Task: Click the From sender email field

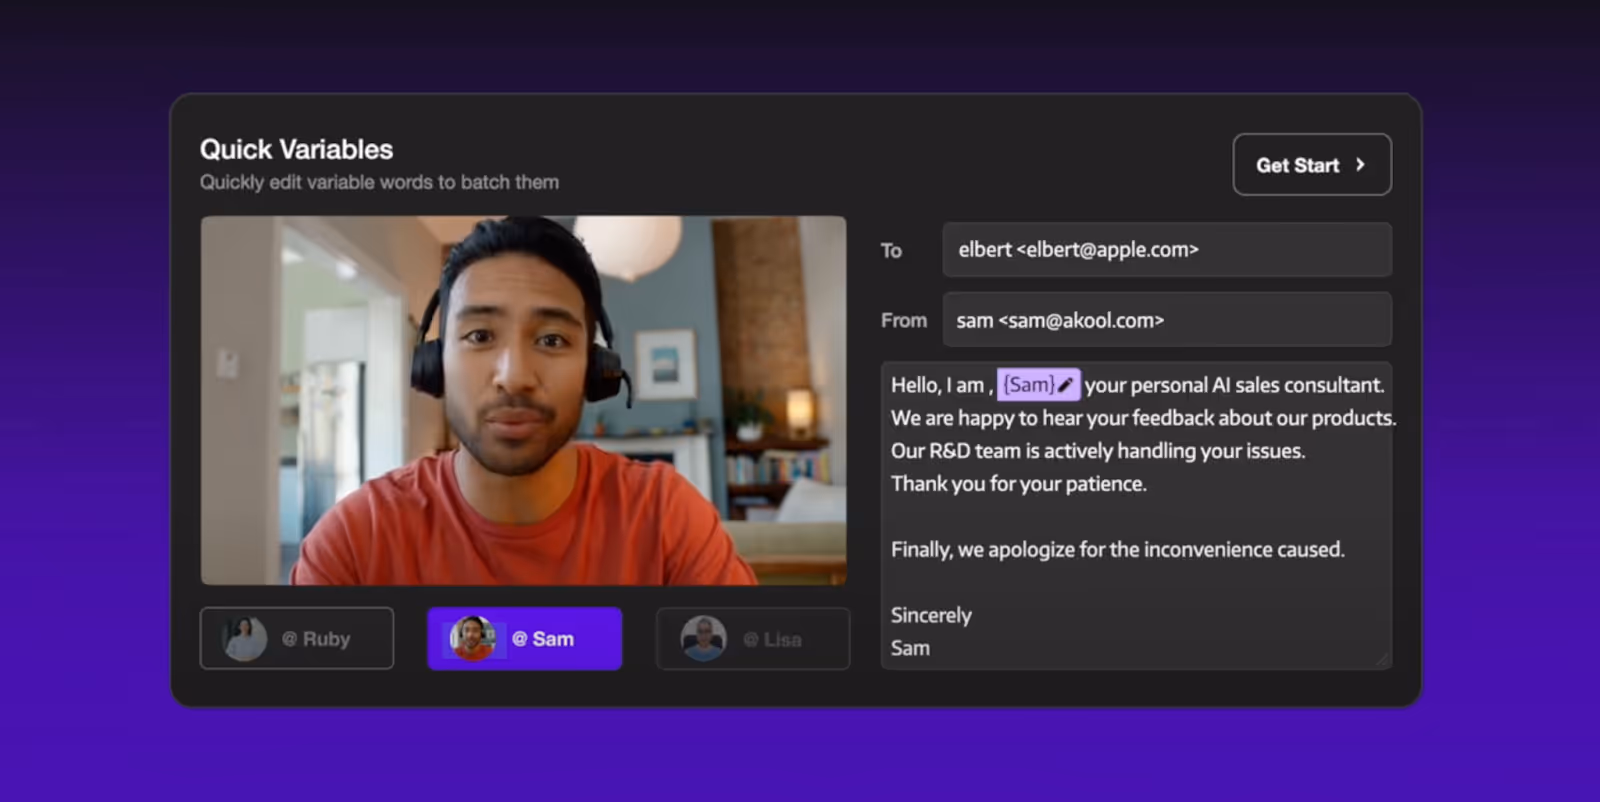Action: (x=1167, y=320)
